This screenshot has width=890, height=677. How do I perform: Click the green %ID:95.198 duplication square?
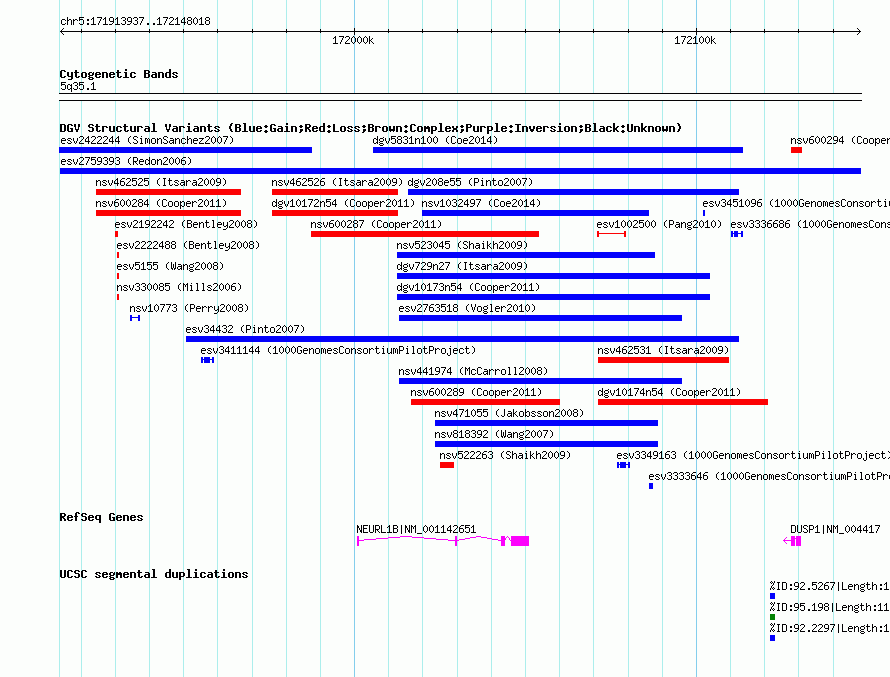tap(773, 617)
